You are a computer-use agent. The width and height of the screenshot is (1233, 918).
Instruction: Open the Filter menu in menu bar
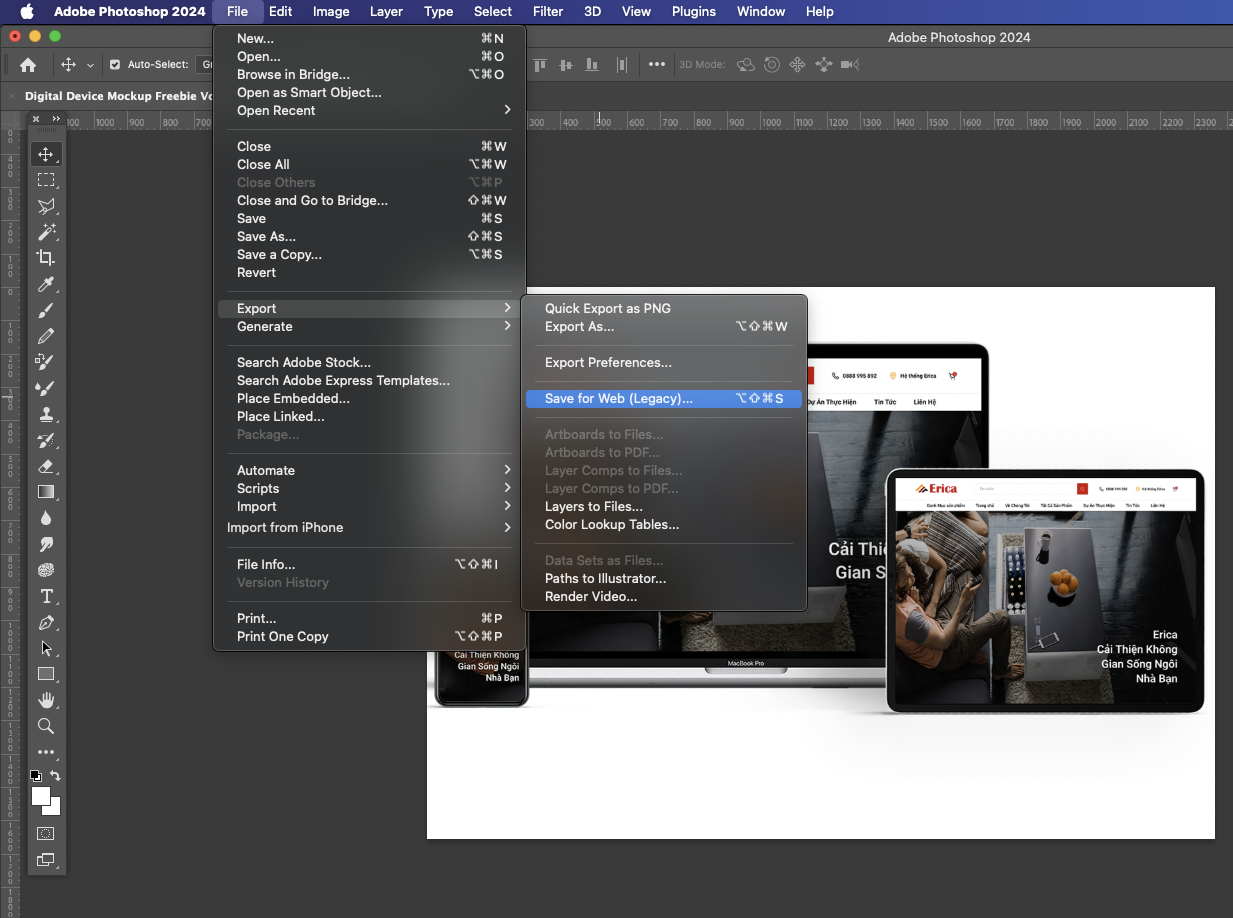(547, 12)
